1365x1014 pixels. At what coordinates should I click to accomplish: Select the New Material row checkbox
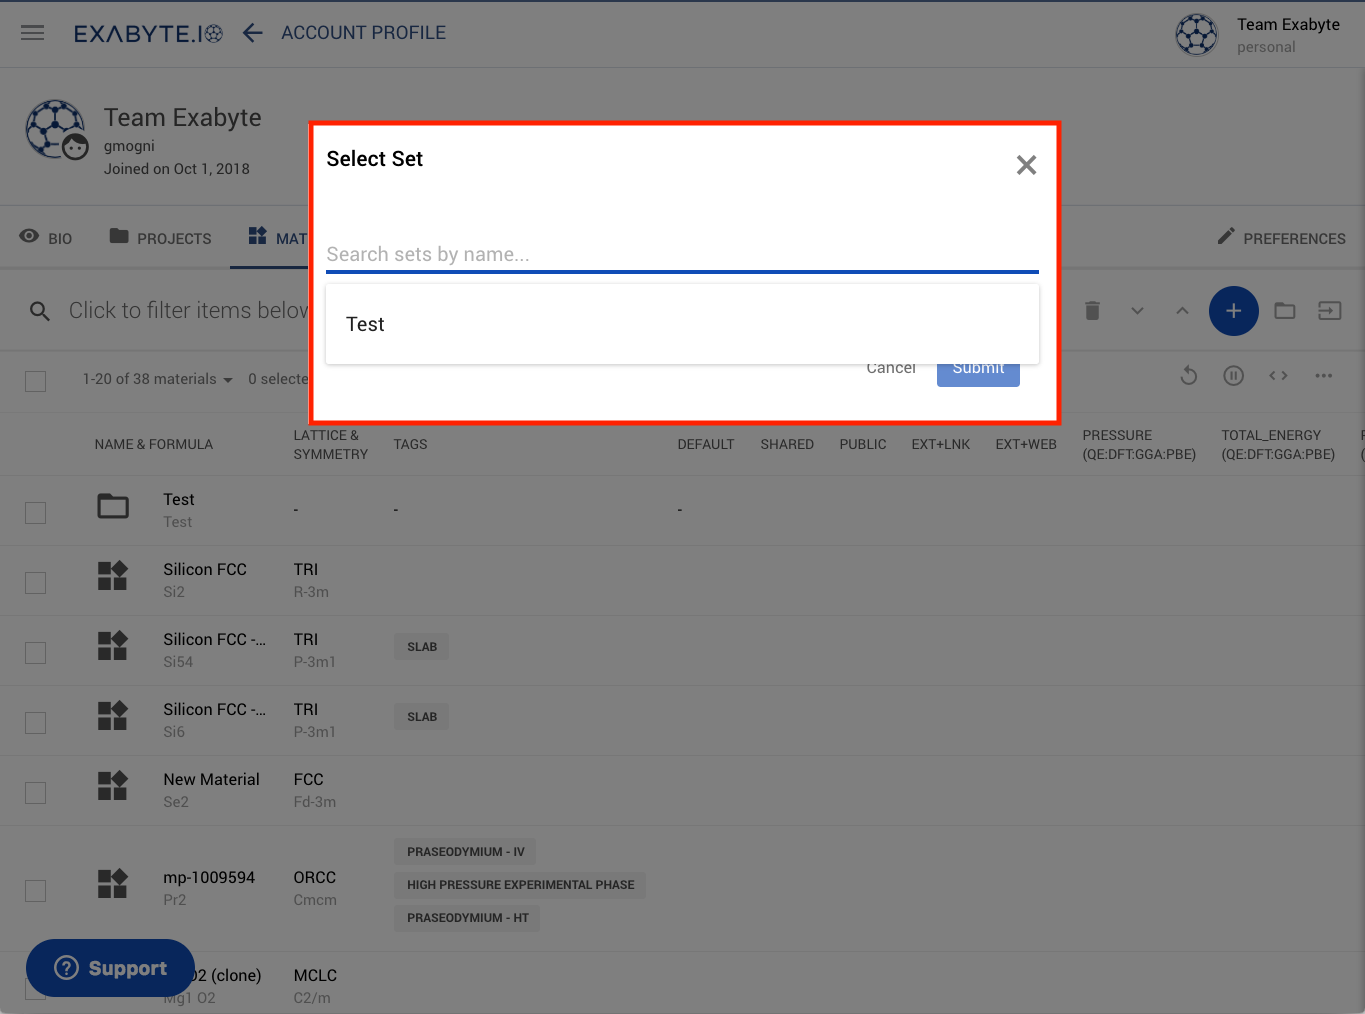[x=36, y=792]
